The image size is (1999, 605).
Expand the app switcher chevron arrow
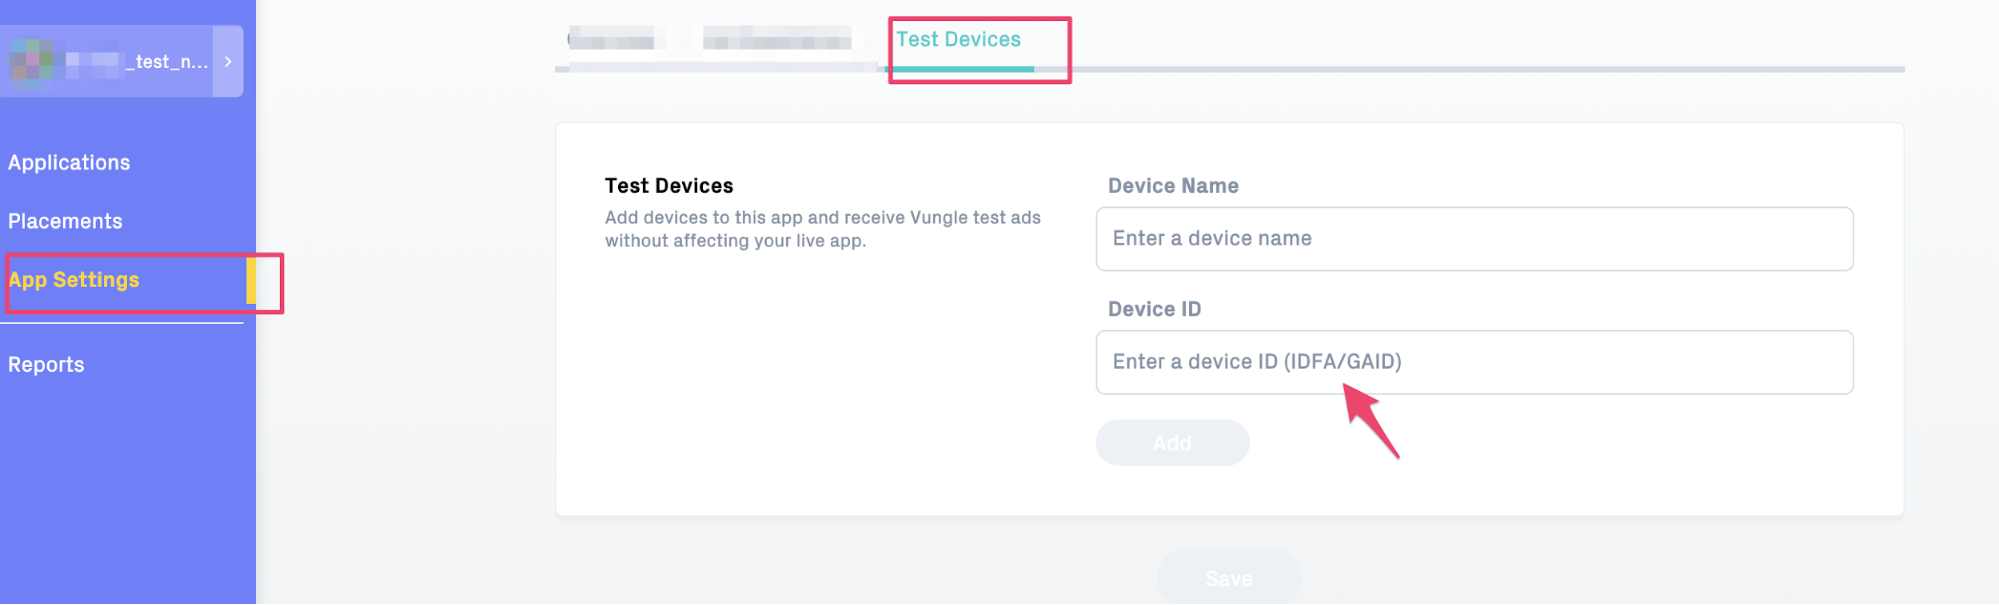pos(228,61)
